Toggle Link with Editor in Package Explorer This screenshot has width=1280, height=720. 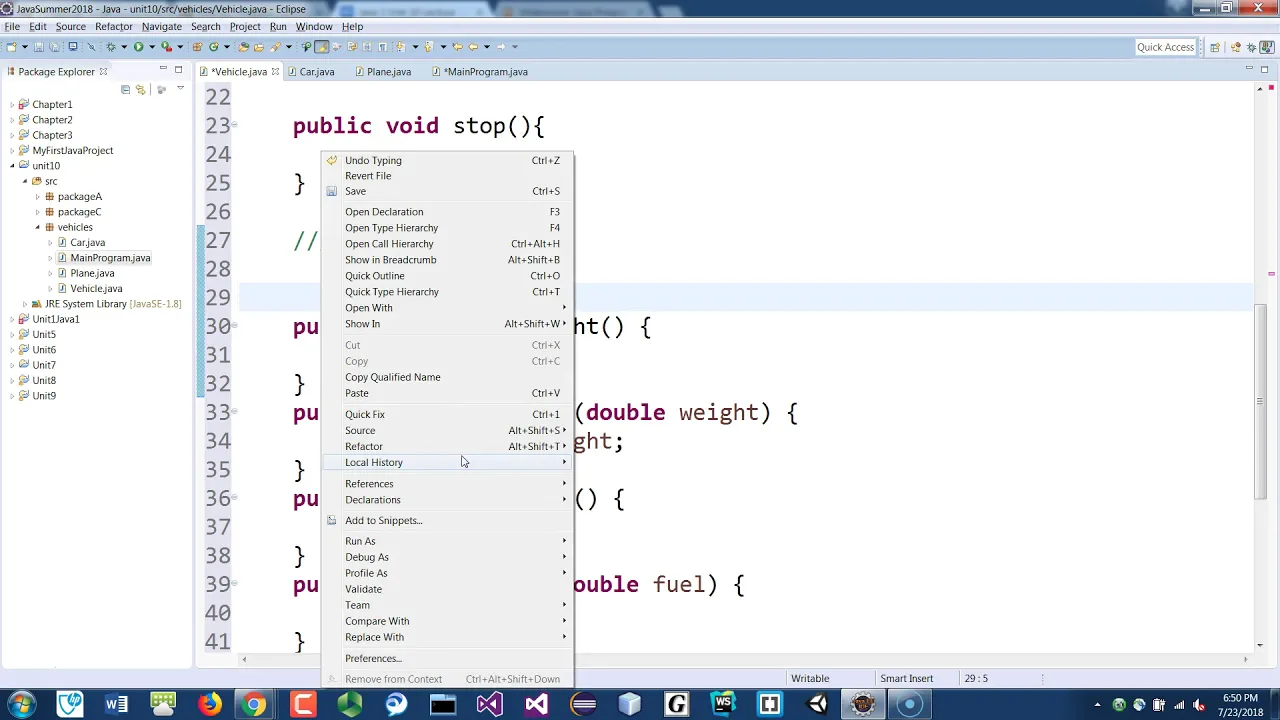coord(140,89)
